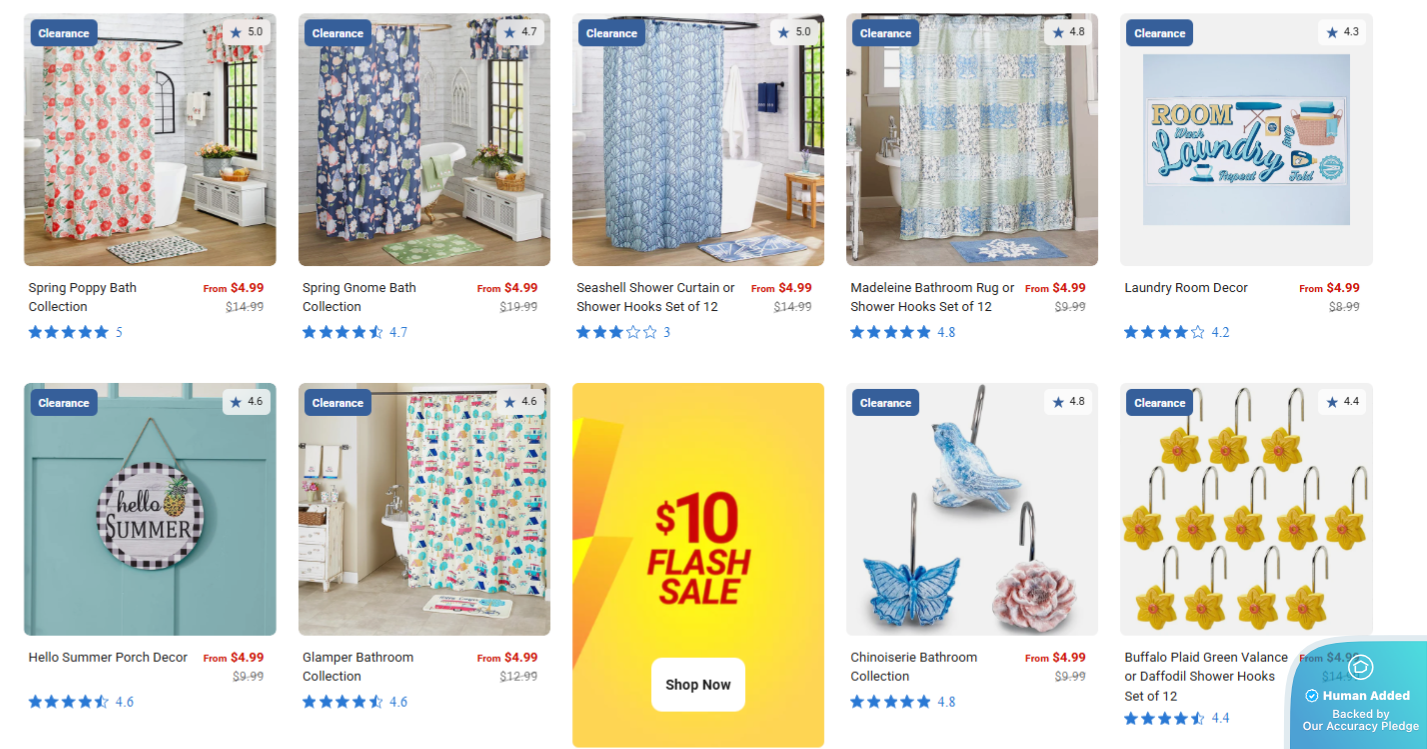Click the Human Added accuracy pledge badge
The width and height of the screenshot is (1427, 749).
tap(1356, 695)
